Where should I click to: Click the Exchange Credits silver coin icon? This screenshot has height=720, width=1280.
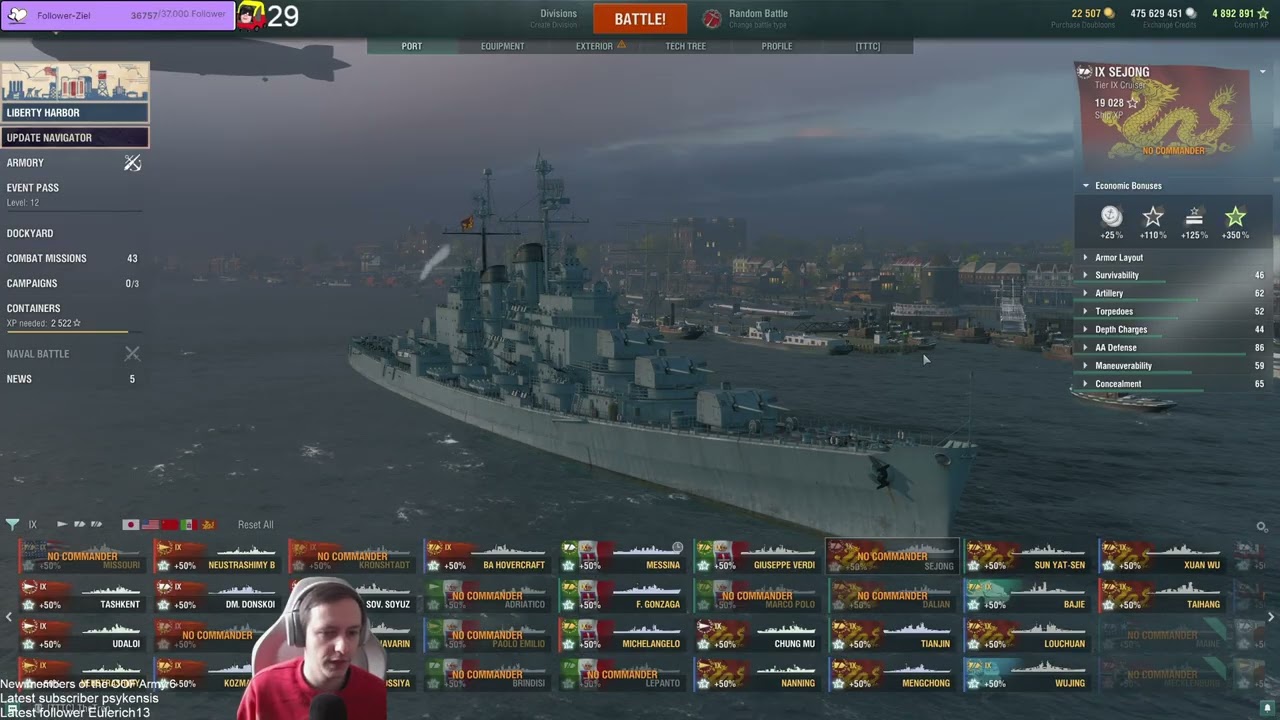coord(1190,14)
